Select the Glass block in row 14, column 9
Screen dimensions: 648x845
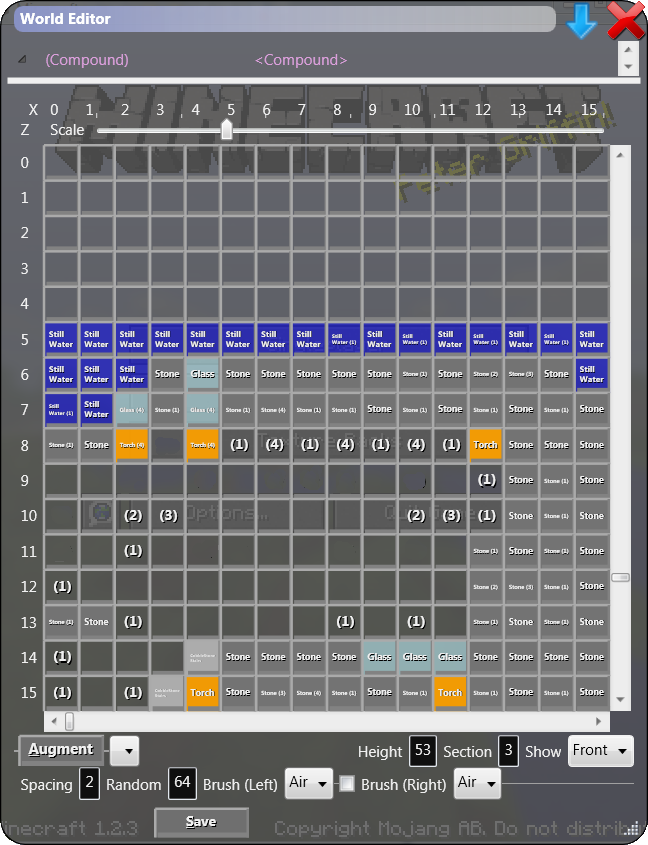(379, 657)
